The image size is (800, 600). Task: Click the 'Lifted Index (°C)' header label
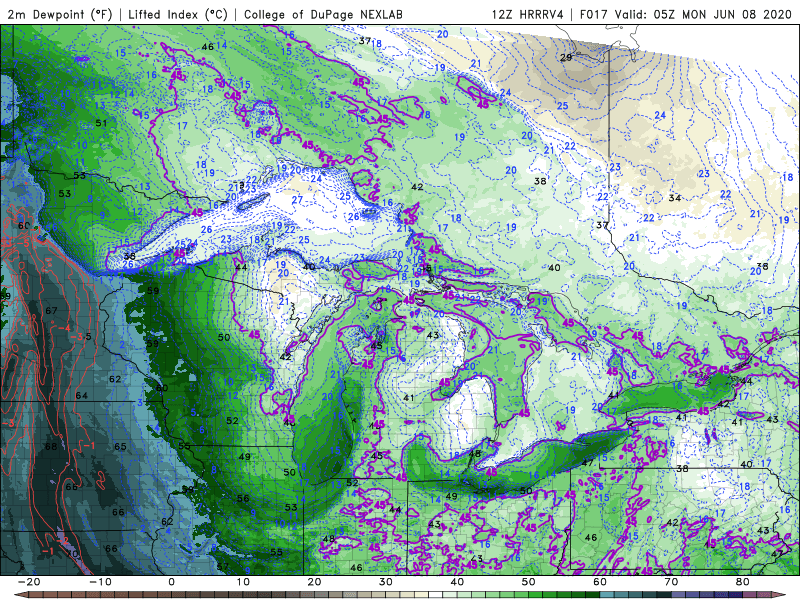point(178,14)
